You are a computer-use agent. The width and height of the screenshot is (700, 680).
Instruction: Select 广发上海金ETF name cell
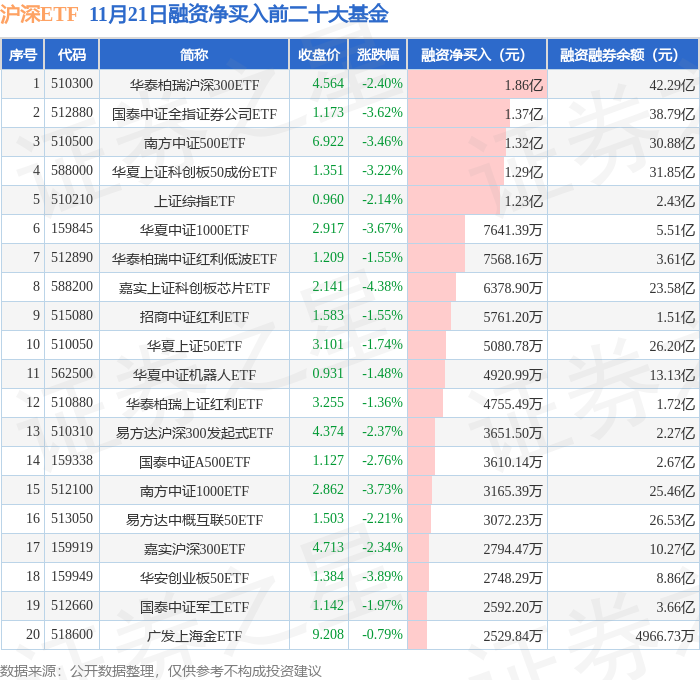click(194, 636)
